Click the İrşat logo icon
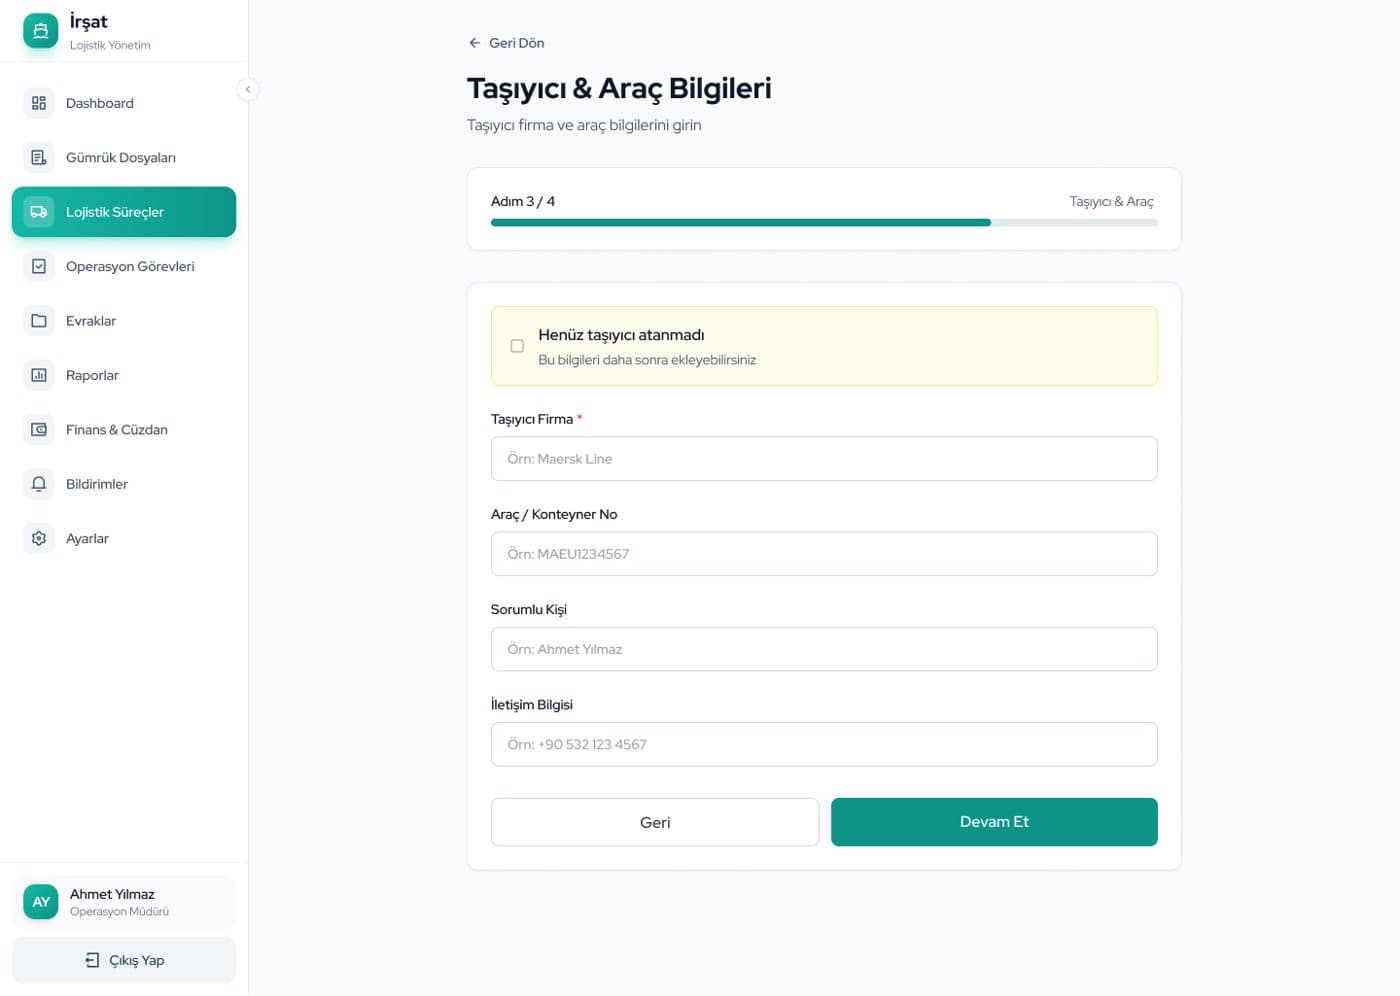This screenshot has height=996, width=1400. pos(41,31)
